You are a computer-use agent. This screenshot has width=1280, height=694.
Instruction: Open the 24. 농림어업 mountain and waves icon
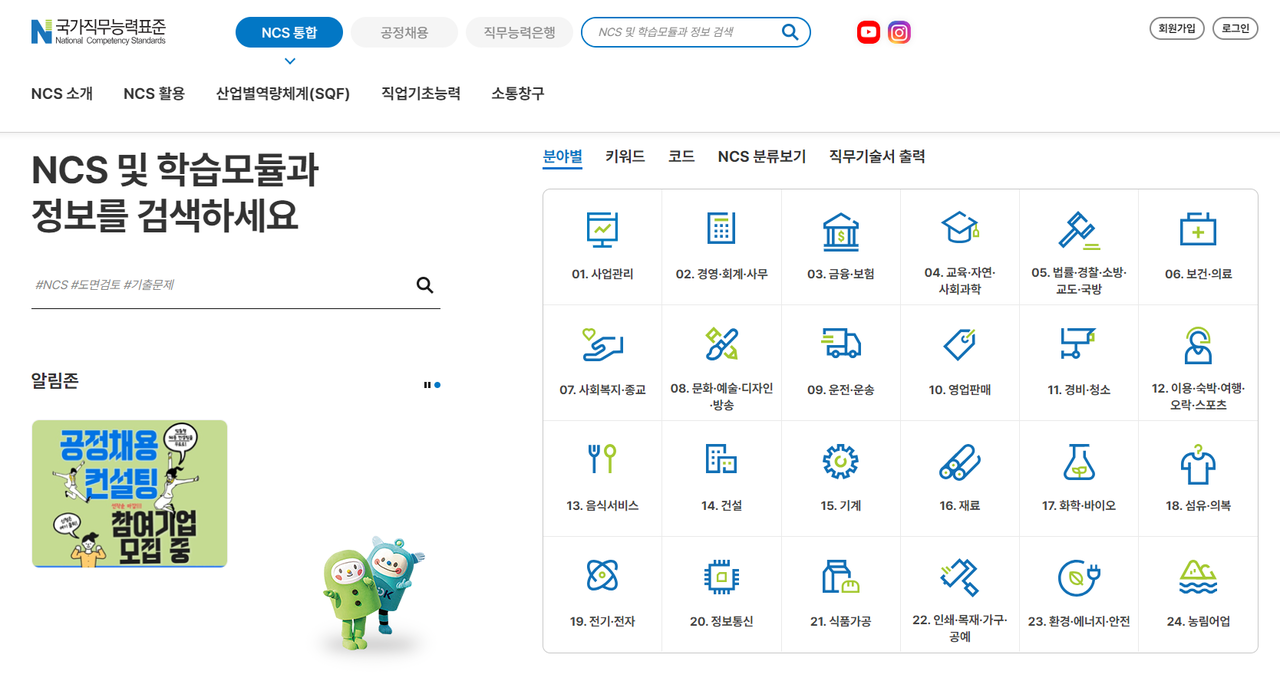pos(1198,577)
